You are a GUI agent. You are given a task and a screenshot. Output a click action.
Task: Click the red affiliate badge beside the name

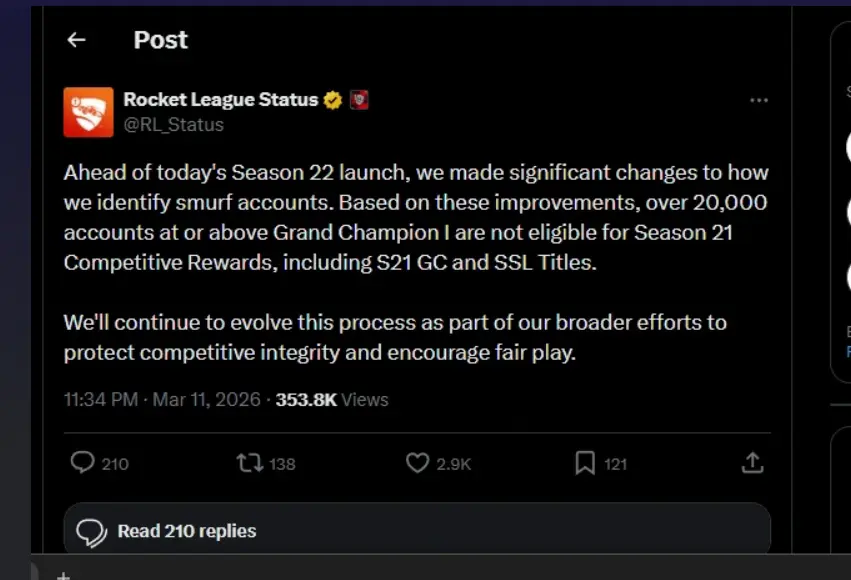359,100
